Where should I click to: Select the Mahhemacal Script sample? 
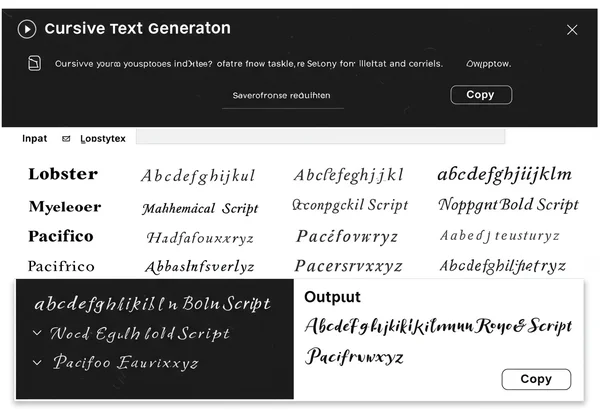[200, 208]
